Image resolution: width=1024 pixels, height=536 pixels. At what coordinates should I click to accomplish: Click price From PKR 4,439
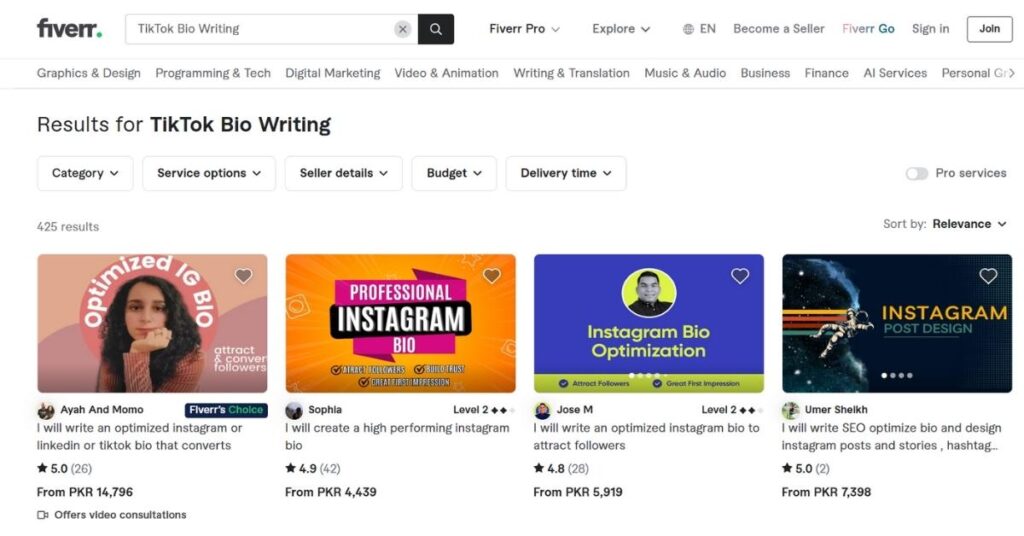[330, 492]
